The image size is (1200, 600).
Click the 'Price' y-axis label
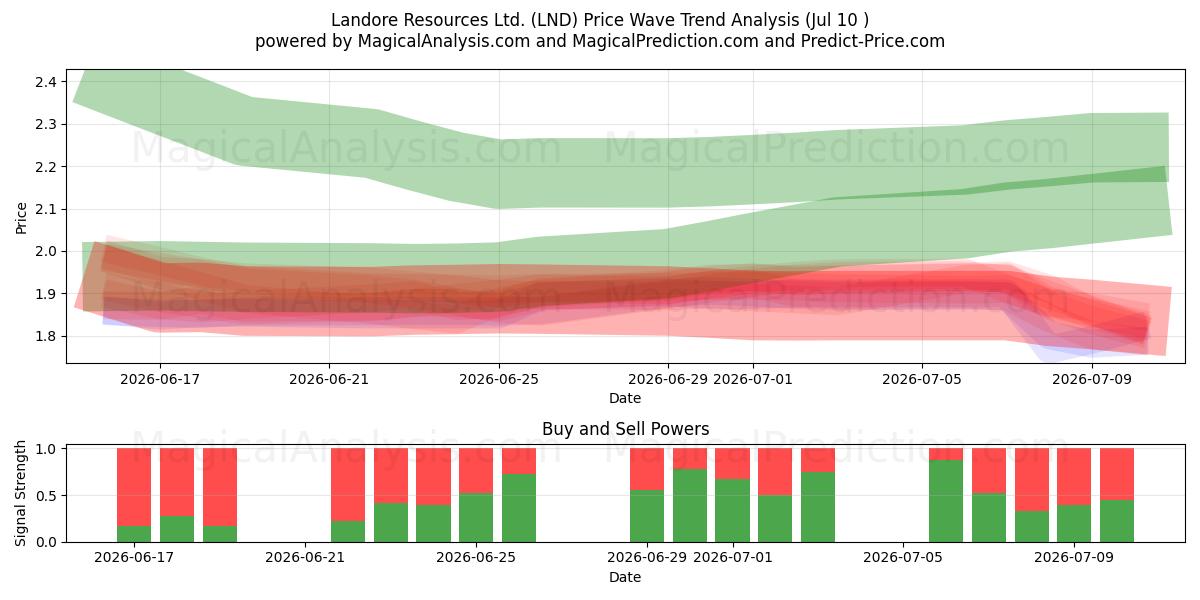click(21, 216)
